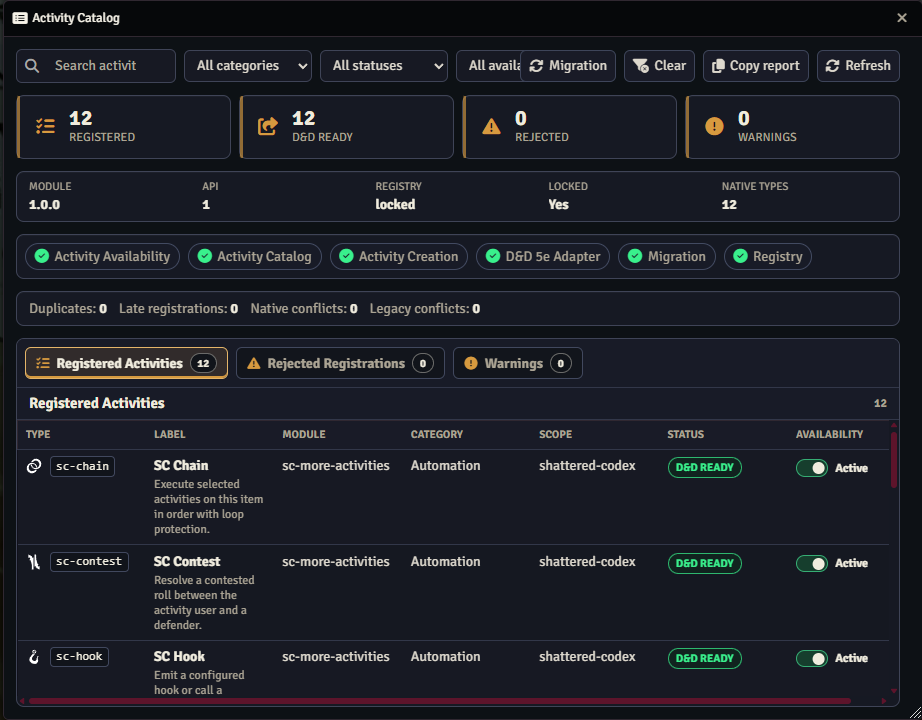Viewport: 922px width, 720px height.
Task: Click the TYPE column header
Action: [38, 434]
